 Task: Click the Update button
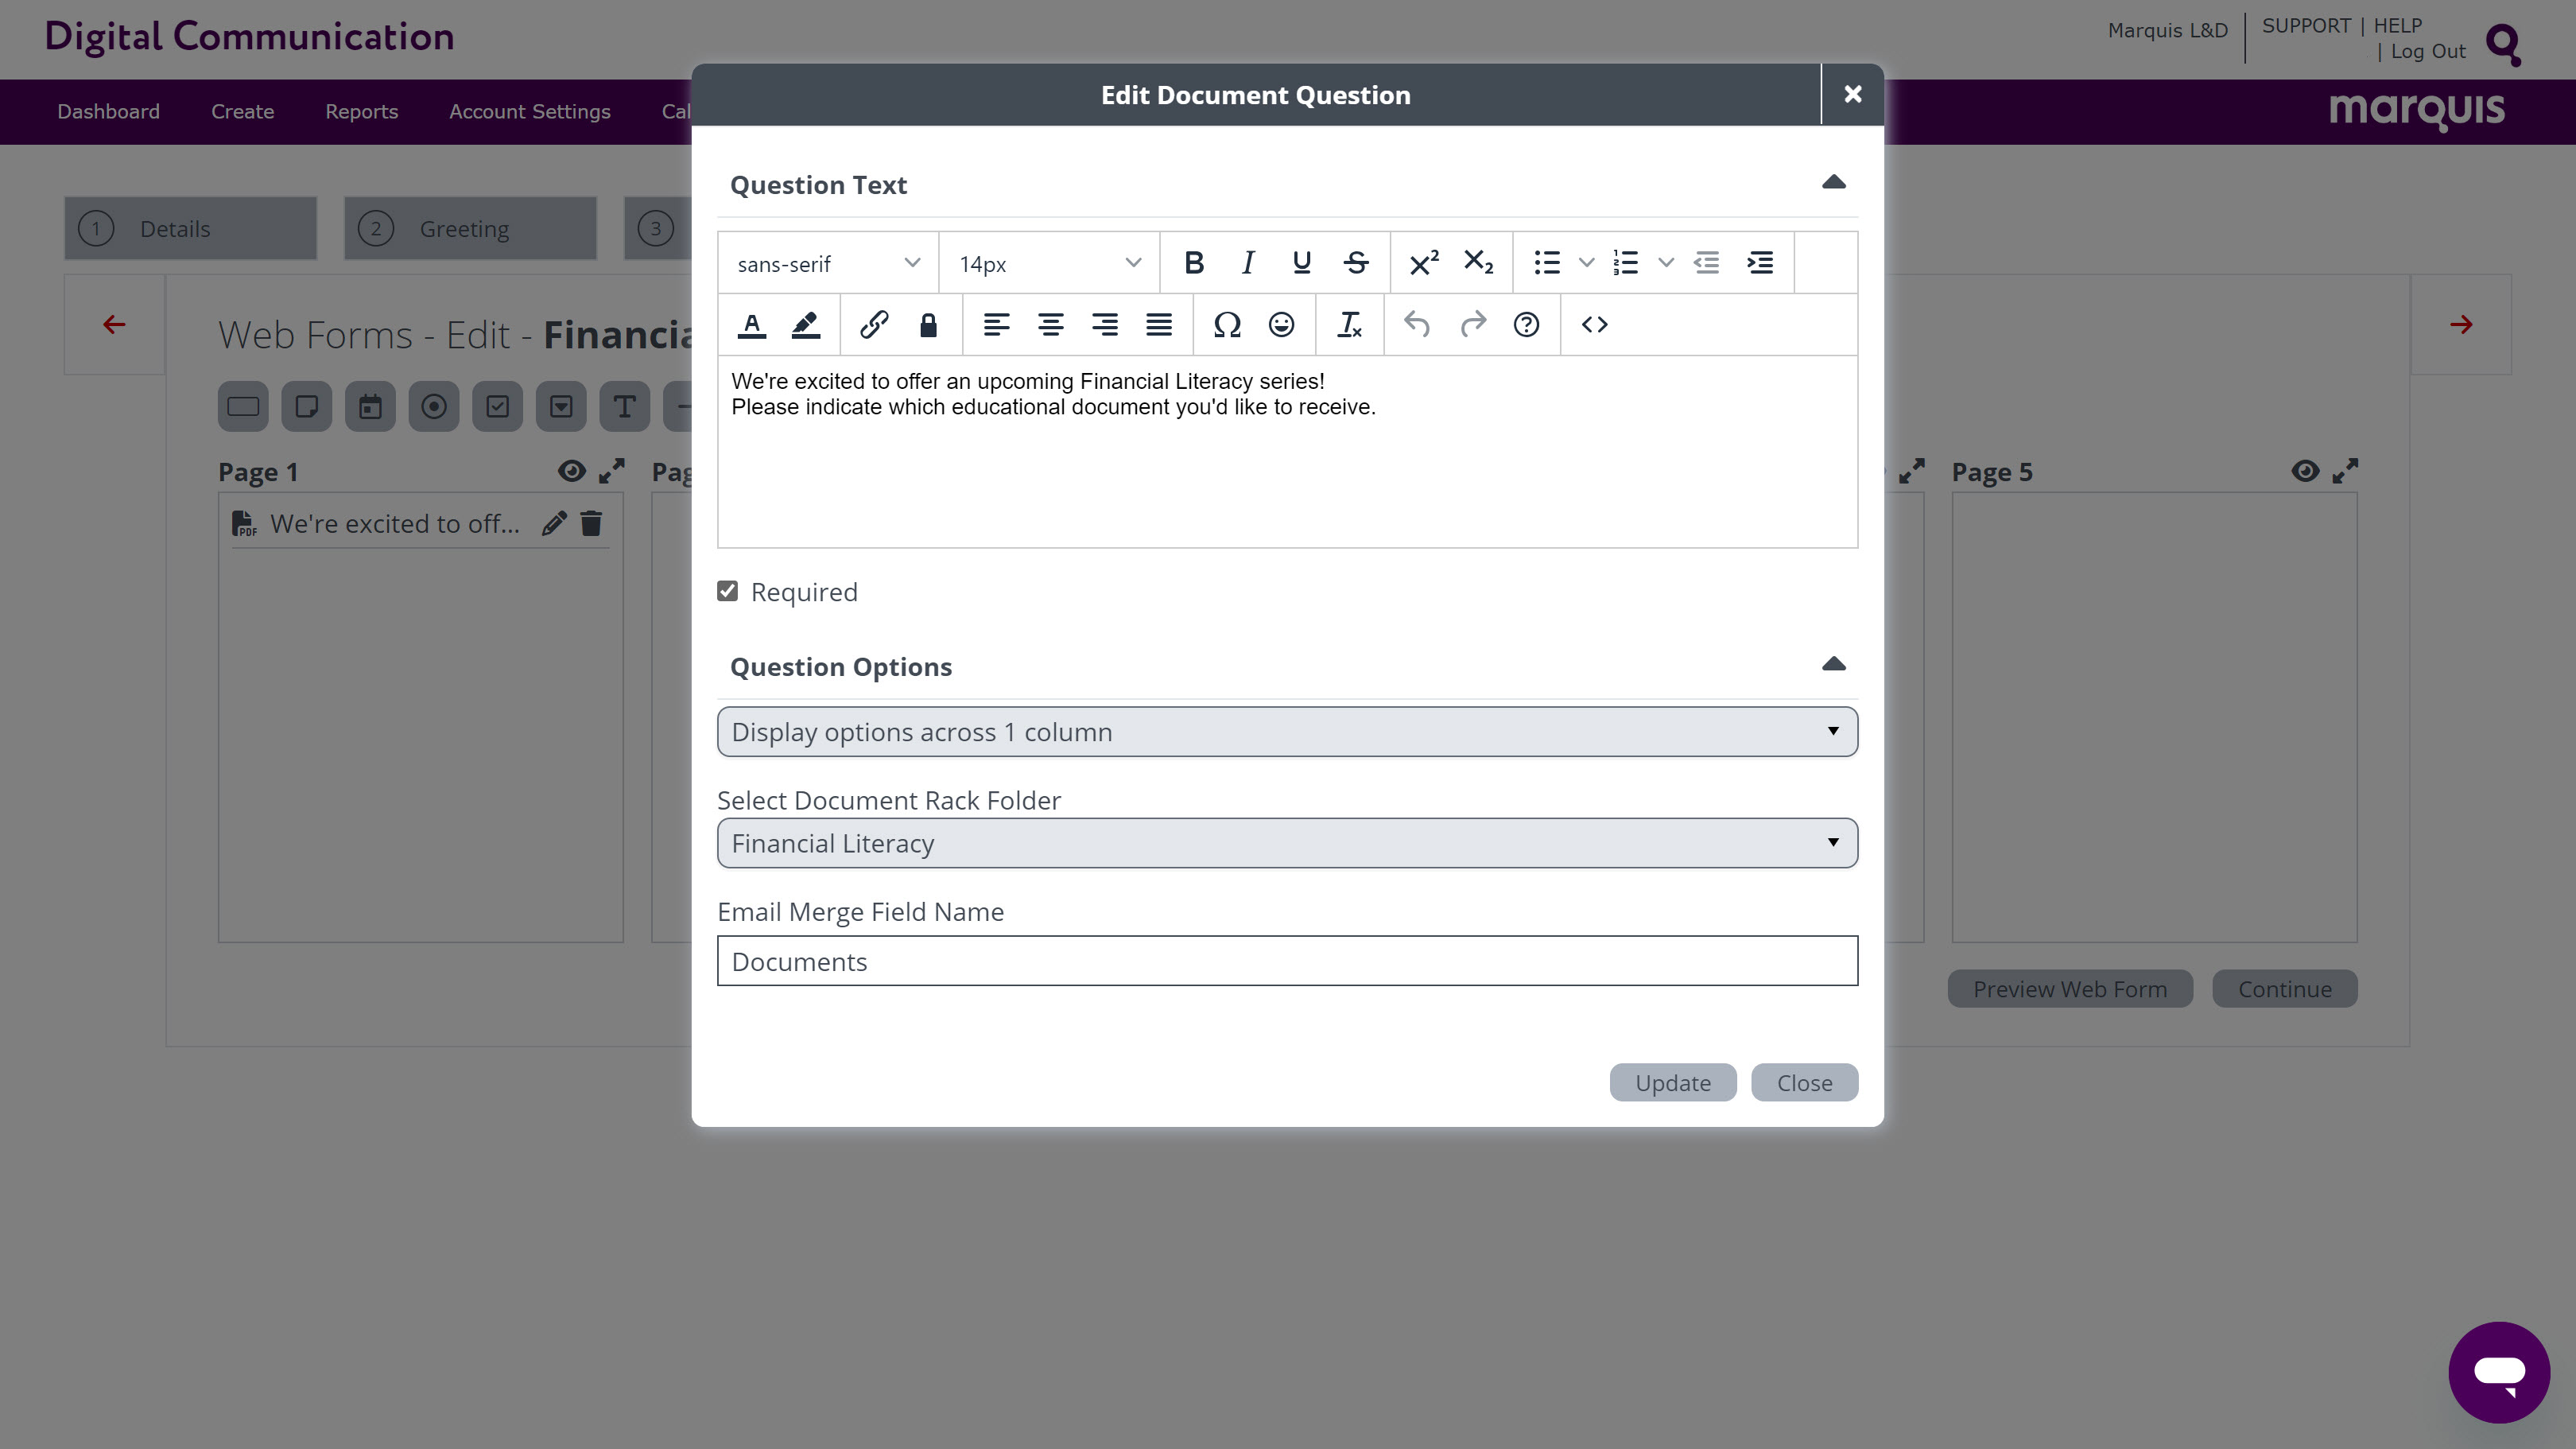click(x=1673, y=1083)
